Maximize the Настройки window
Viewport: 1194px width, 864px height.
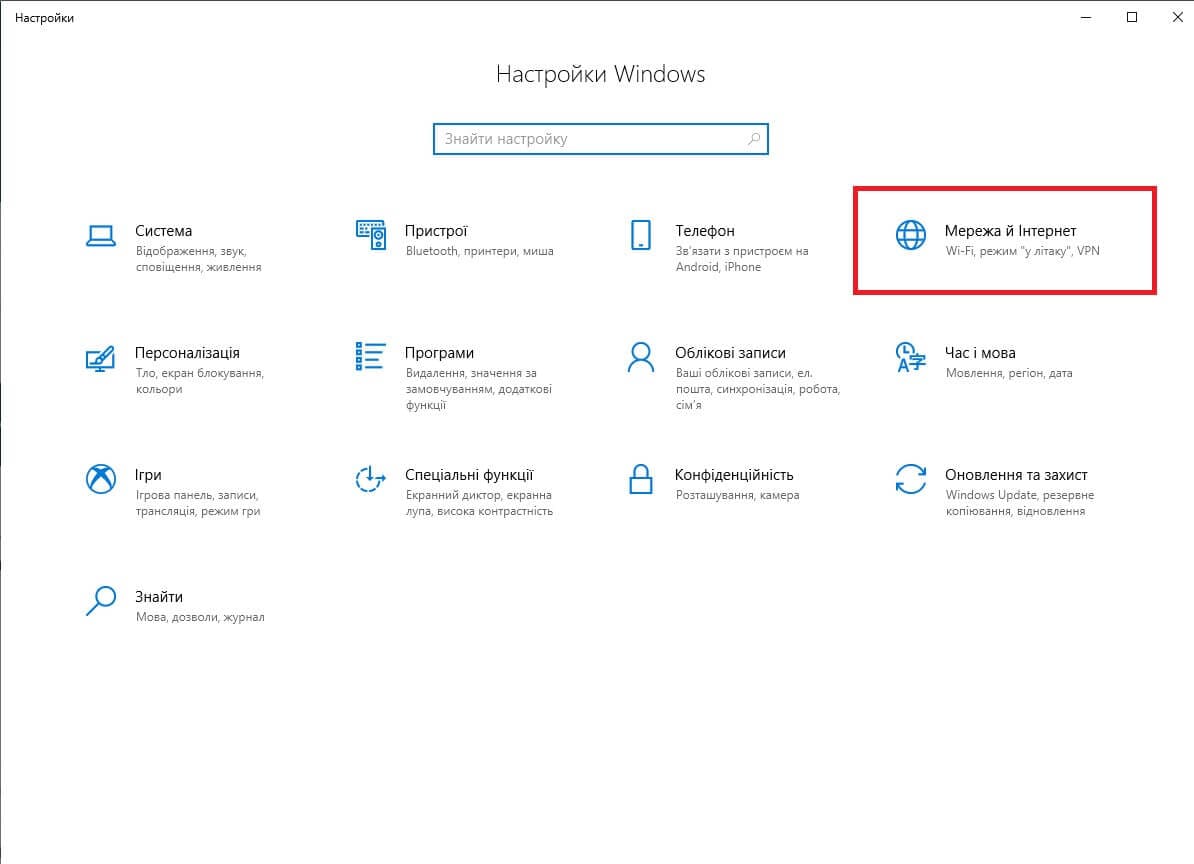point(1132,18)
